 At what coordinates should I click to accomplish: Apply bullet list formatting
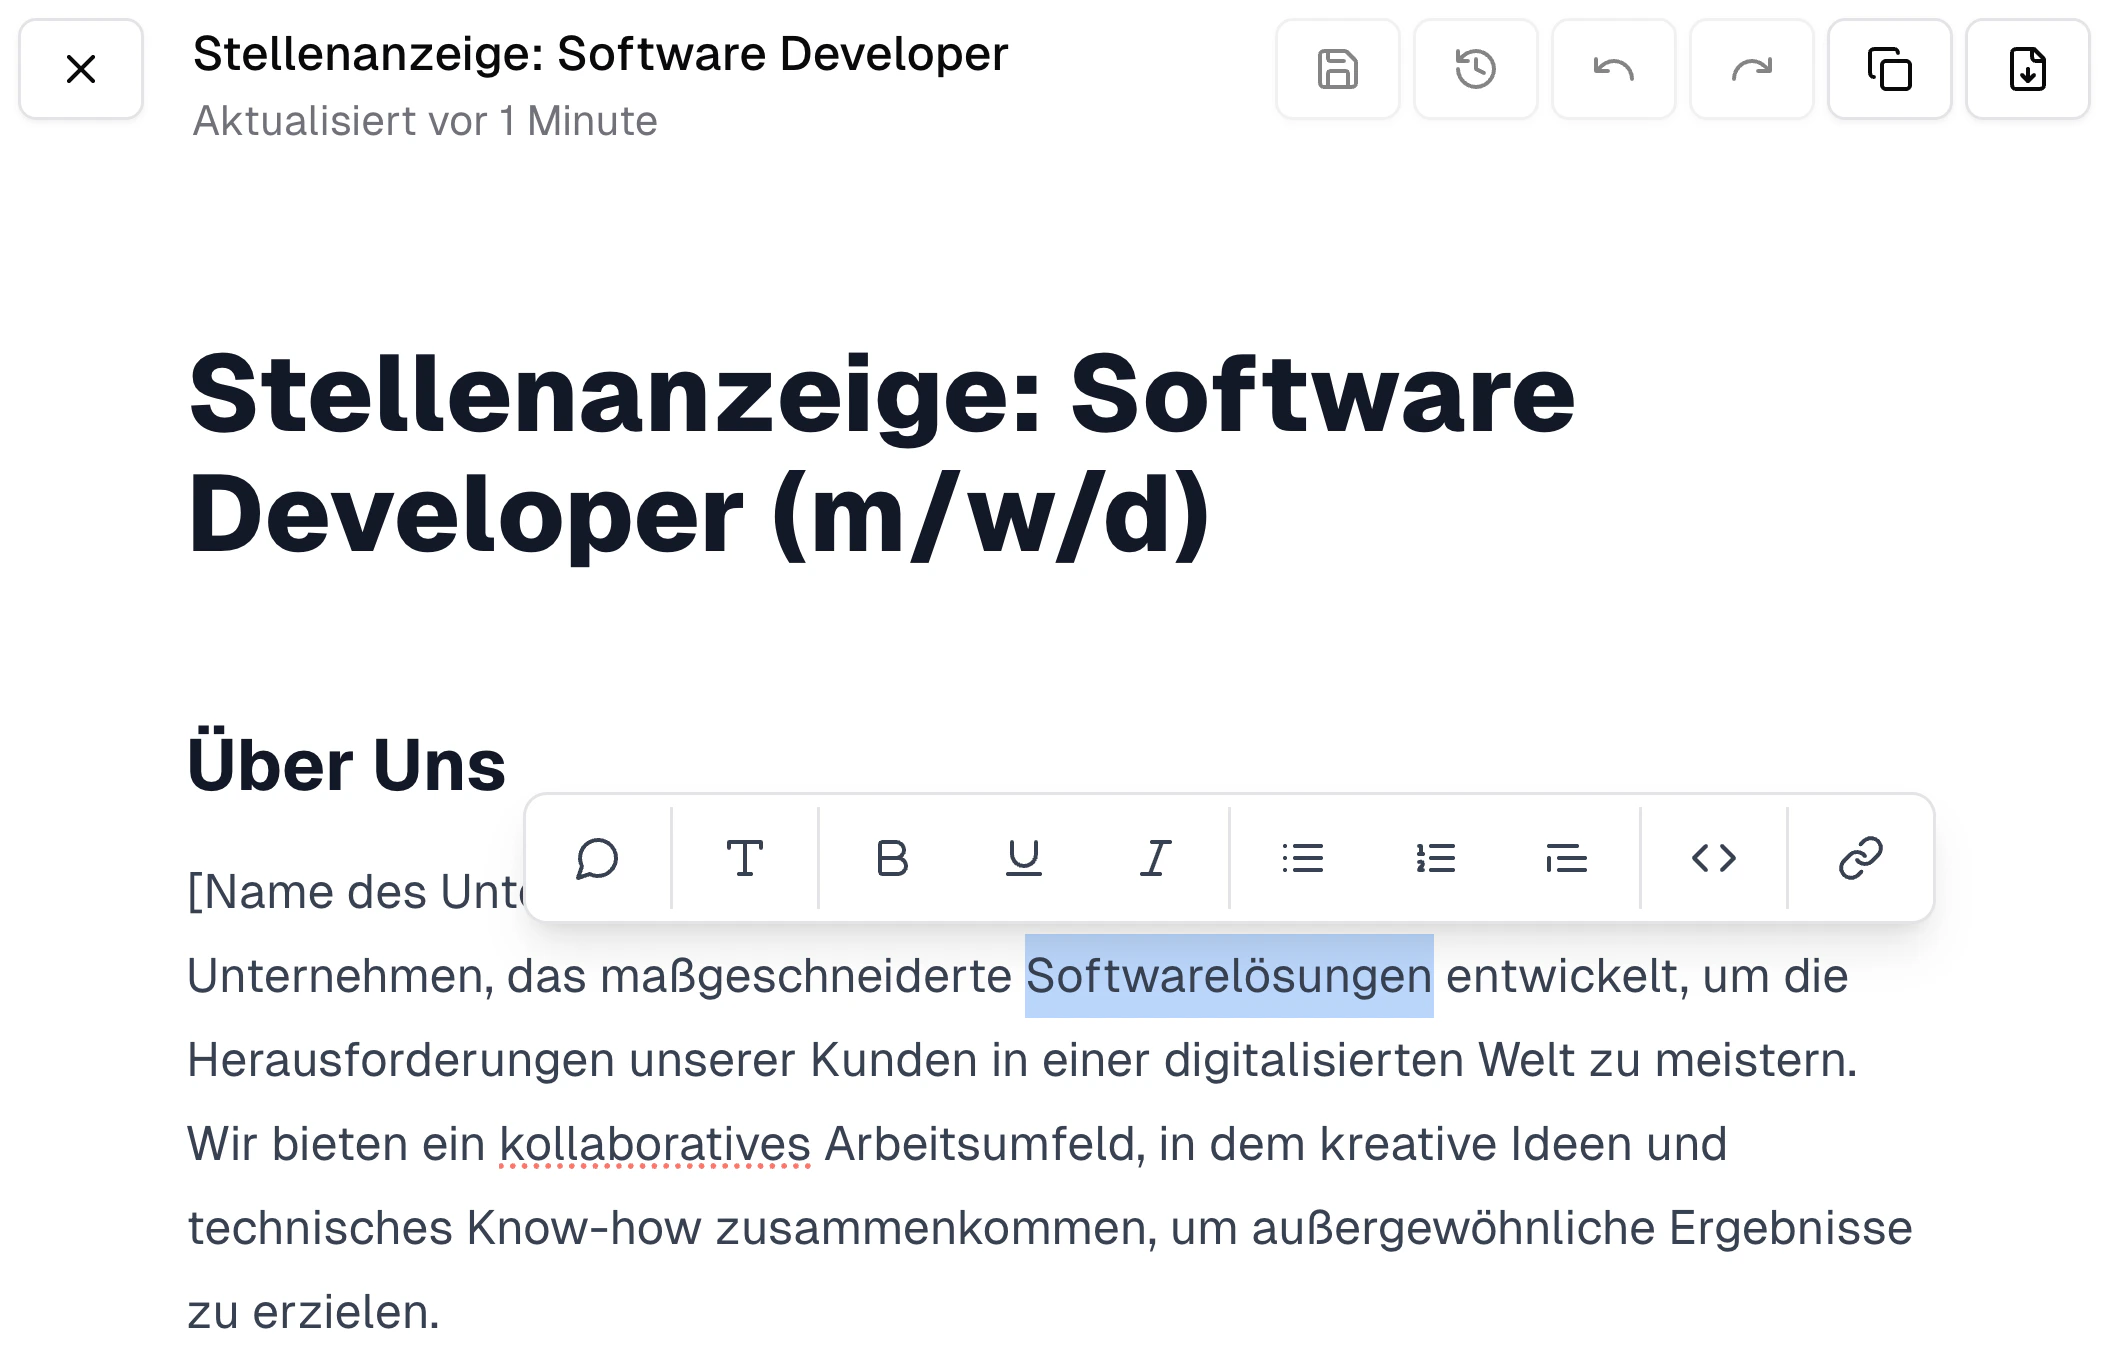(x=1304, y=858)
